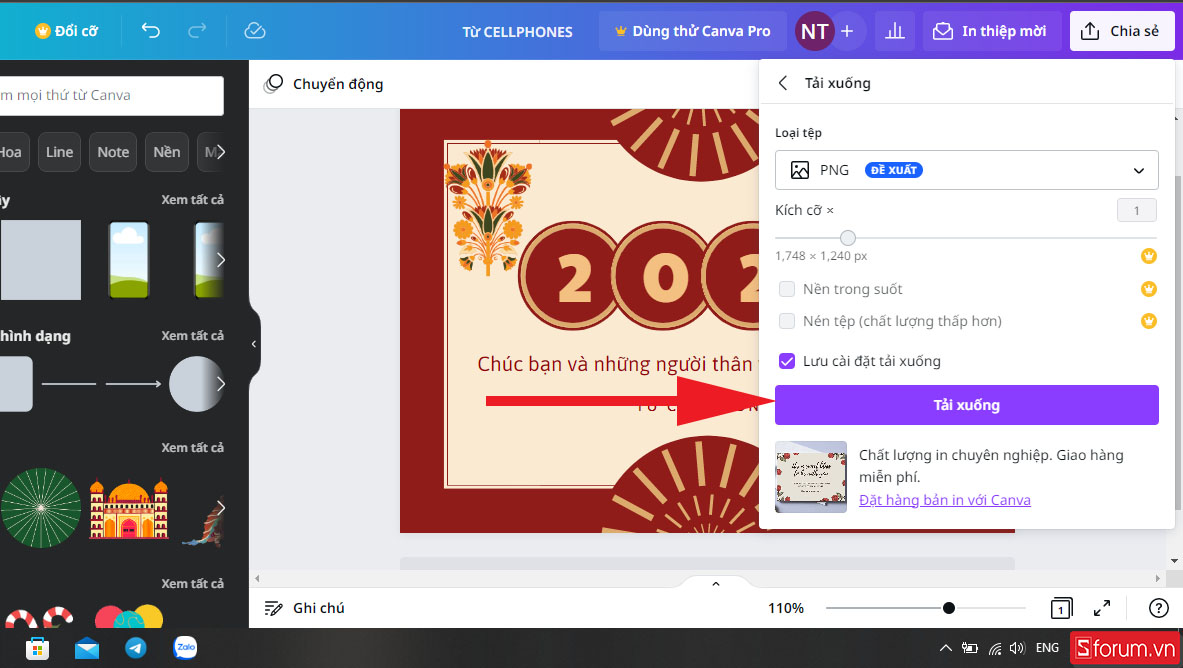Open the page manager icon showing 1
Image resolution: width=1183 pixels, height=668 pixels.
1061,607
